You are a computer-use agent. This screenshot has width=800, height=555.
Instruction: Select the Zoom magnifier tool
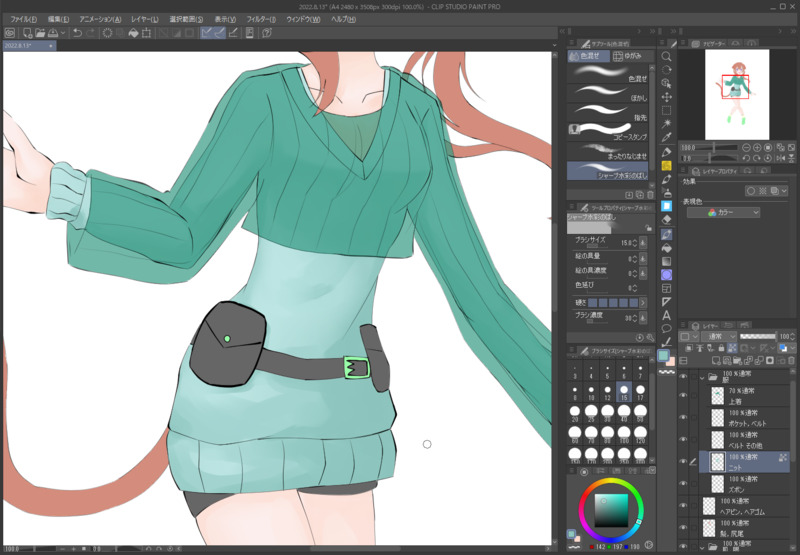pyautogui.click(x=667, y=56)
